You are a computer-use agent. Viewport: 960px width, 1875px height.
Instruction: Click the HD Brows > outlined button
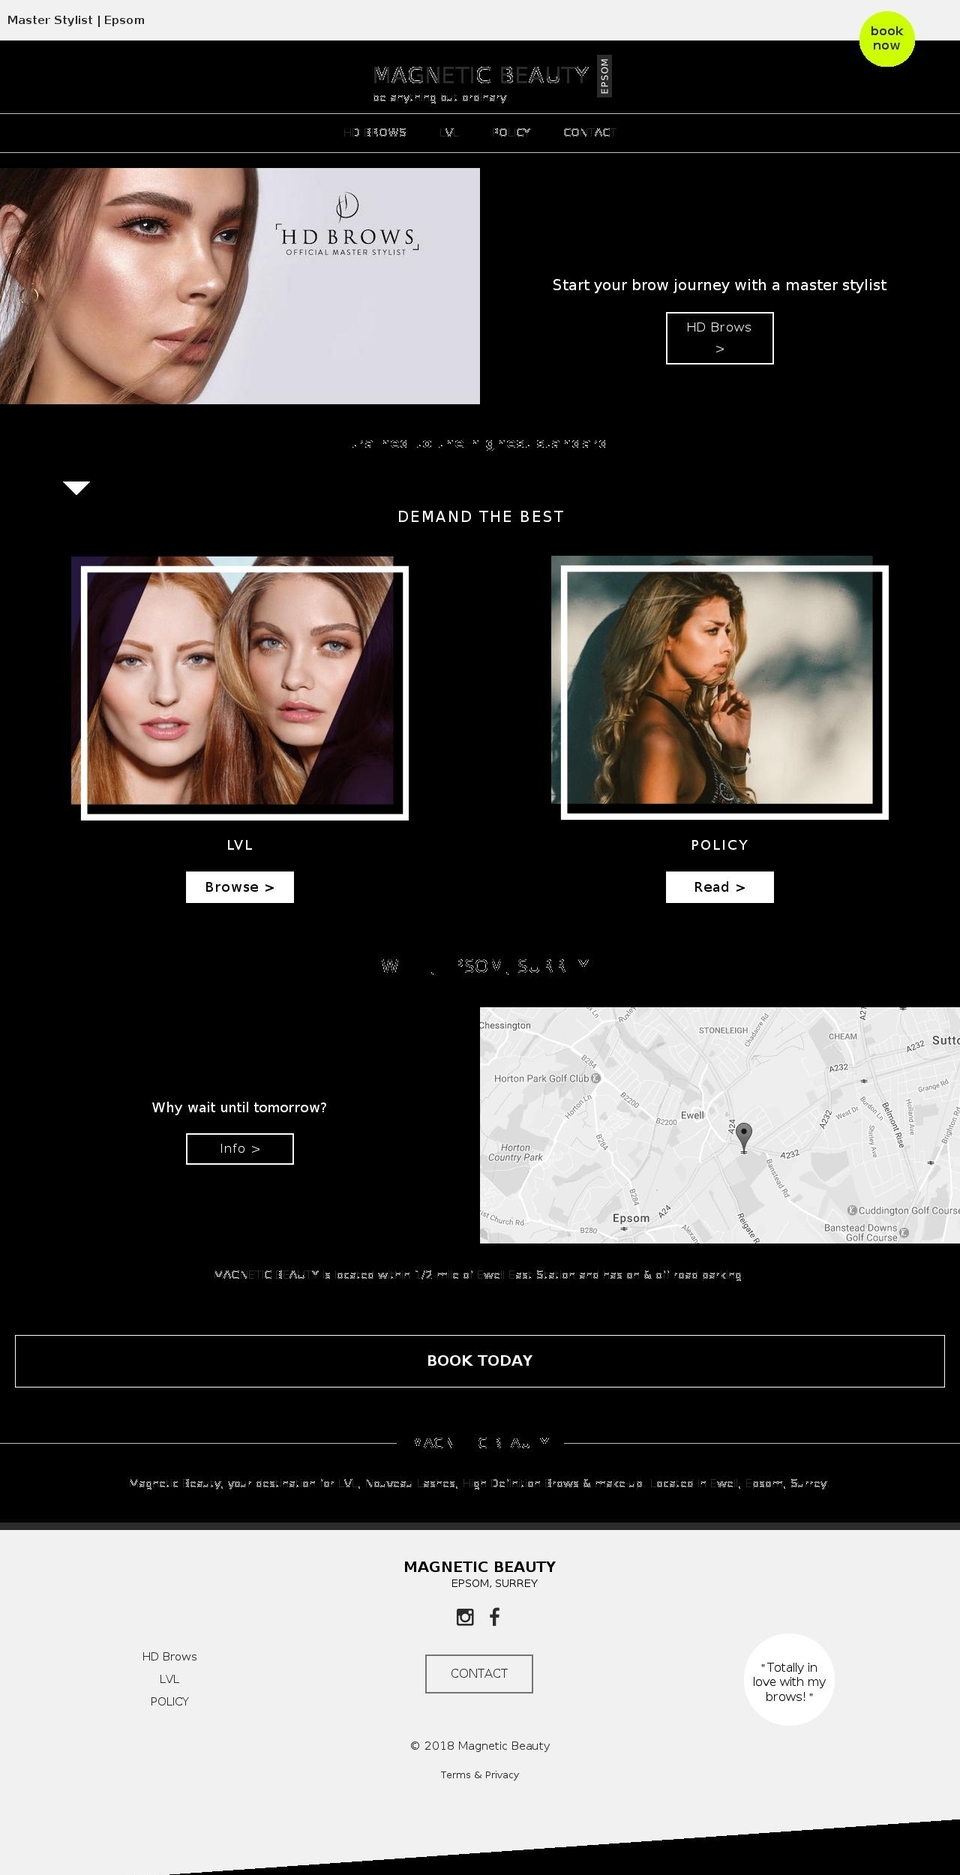click(720, 338)
